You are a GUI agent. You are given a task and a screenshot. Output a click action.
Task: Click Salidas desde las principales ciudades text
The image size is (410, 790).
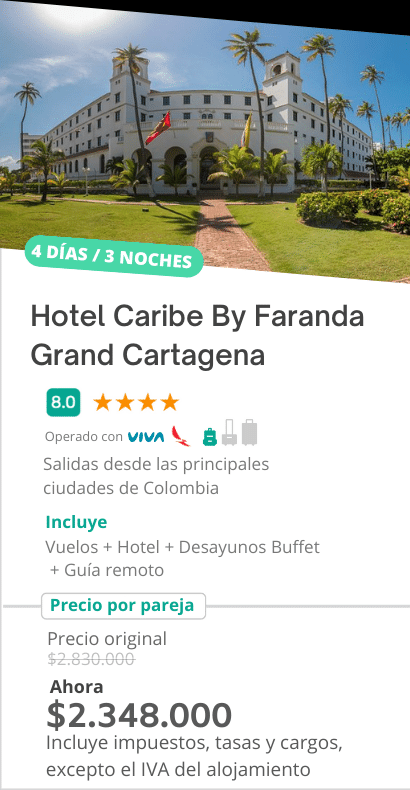point(156,476)
